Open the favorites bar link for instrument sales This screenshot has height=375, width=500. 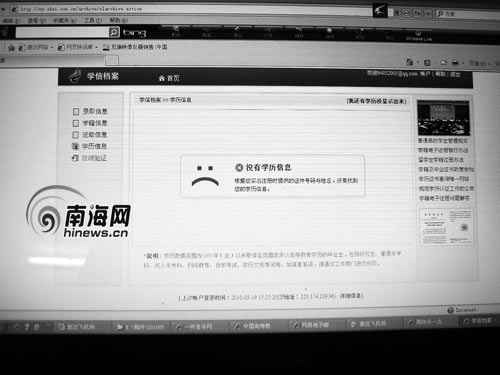pos(135,47)
